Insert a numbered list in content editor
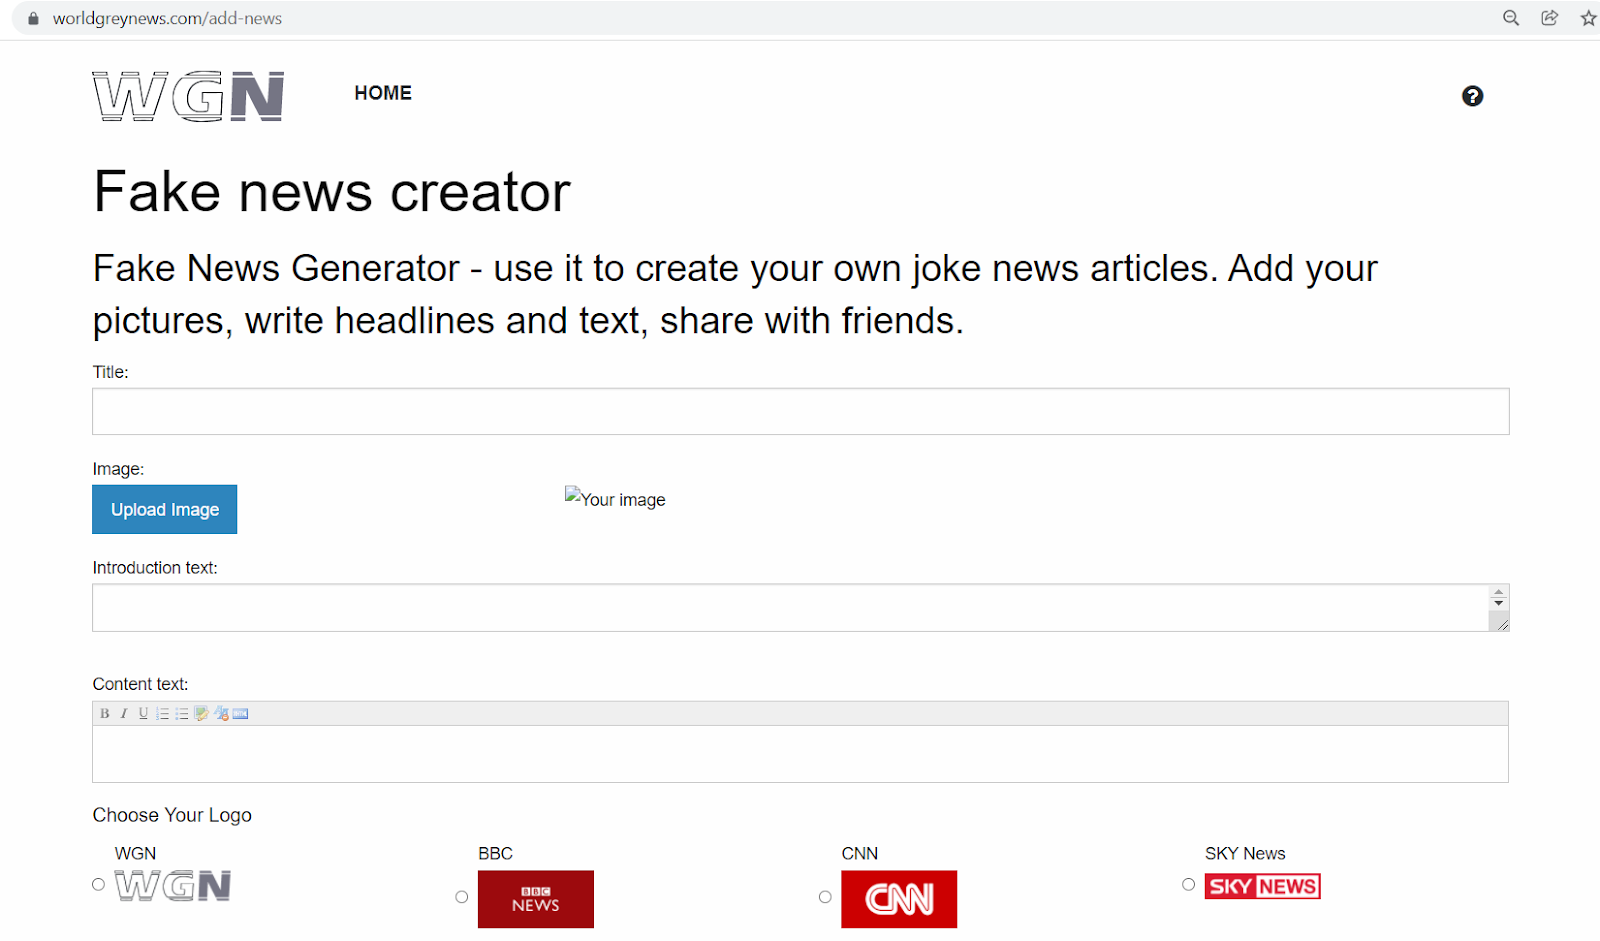This screenshot has width=1600, height=941. point(162,714)
